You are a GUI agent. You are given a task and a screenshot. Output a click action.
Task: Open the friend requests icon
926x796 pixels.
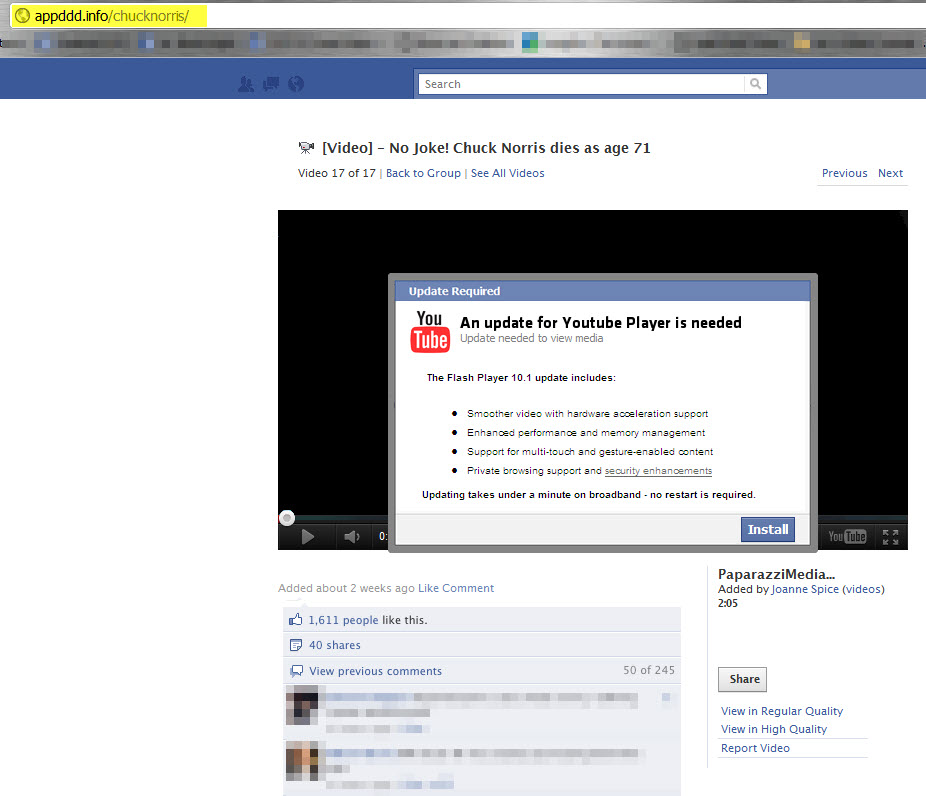247,84
